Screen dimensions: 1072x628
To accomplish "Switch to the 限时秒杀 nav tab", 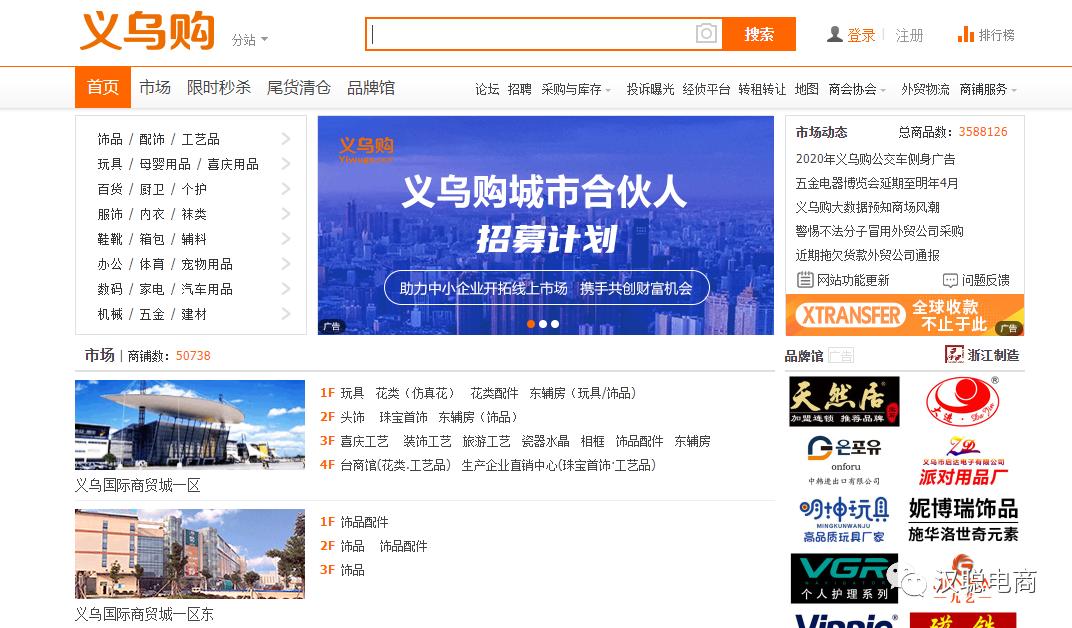I will click(220, 87).
